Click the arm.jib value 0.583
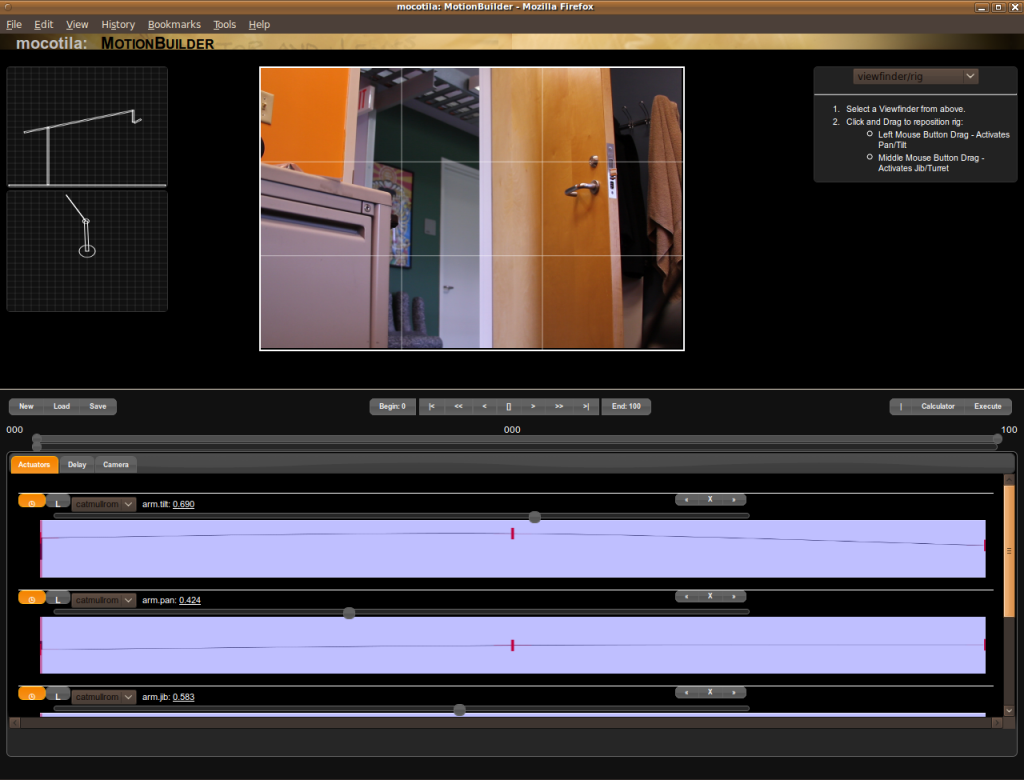1024x780 pixels. [x=184, y=697]
